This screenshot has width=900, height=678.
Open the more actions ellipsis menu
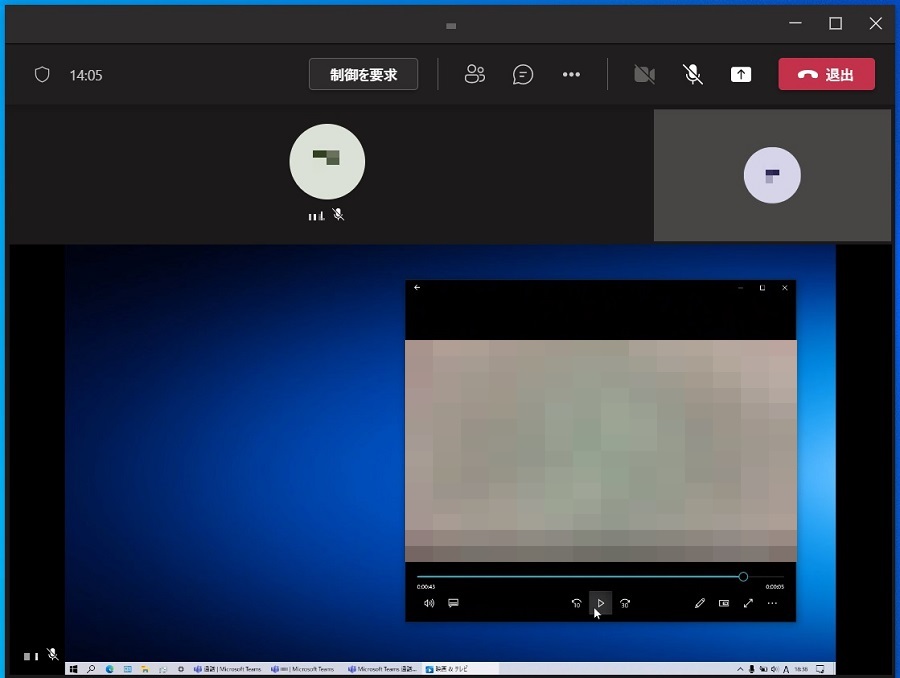point(571,75)
